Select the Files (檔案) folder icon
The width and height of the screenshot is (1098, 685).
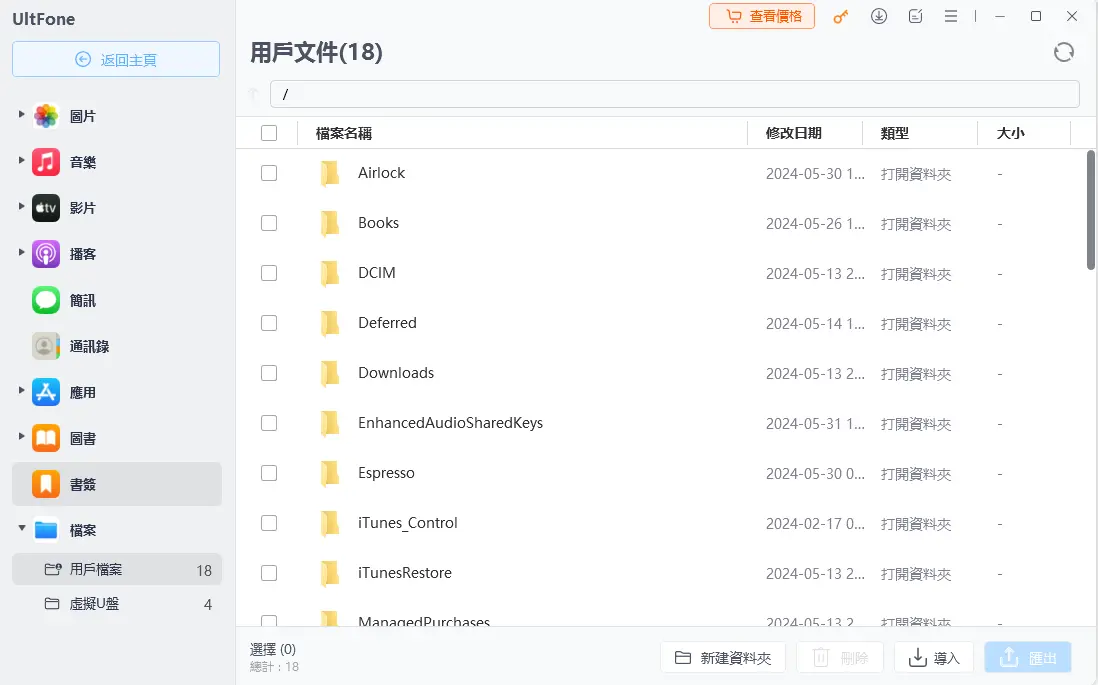coord(46,530)
